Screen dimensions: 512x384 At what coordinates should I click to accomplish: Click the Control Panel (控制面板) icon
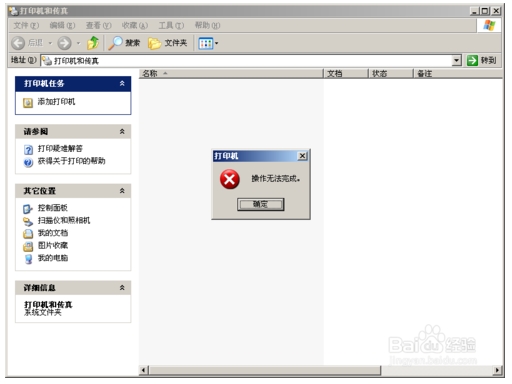(28, 209)
